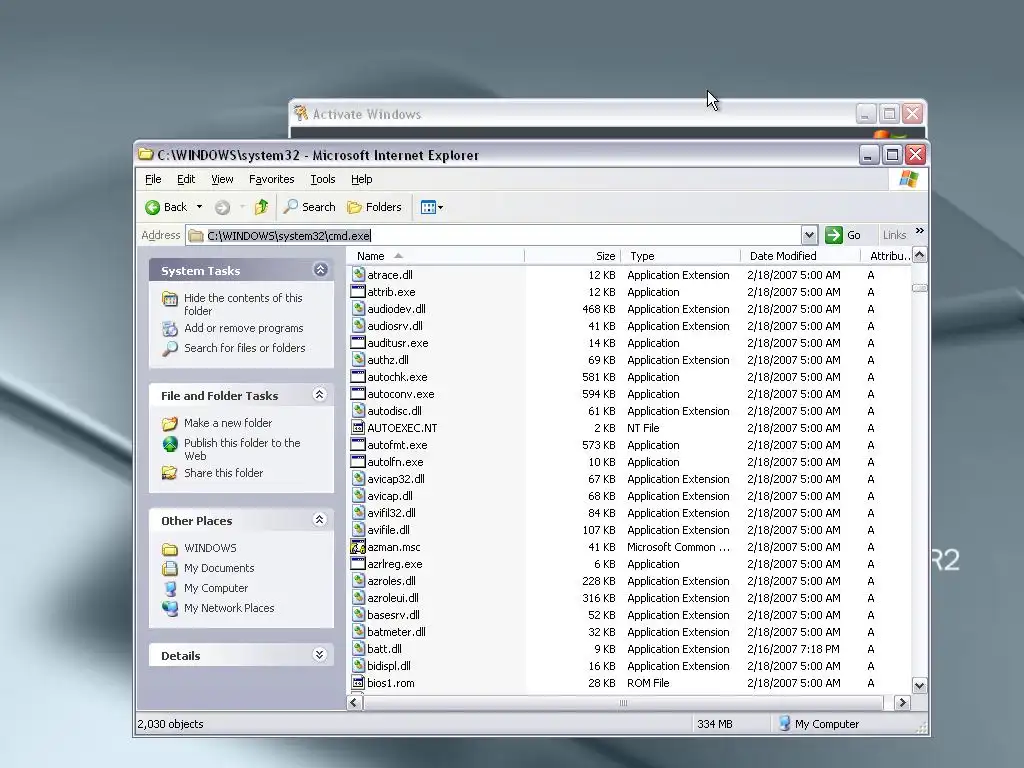Select the authz.dll file icon
Screen dimensions: 1024x768
pos(358,360)
